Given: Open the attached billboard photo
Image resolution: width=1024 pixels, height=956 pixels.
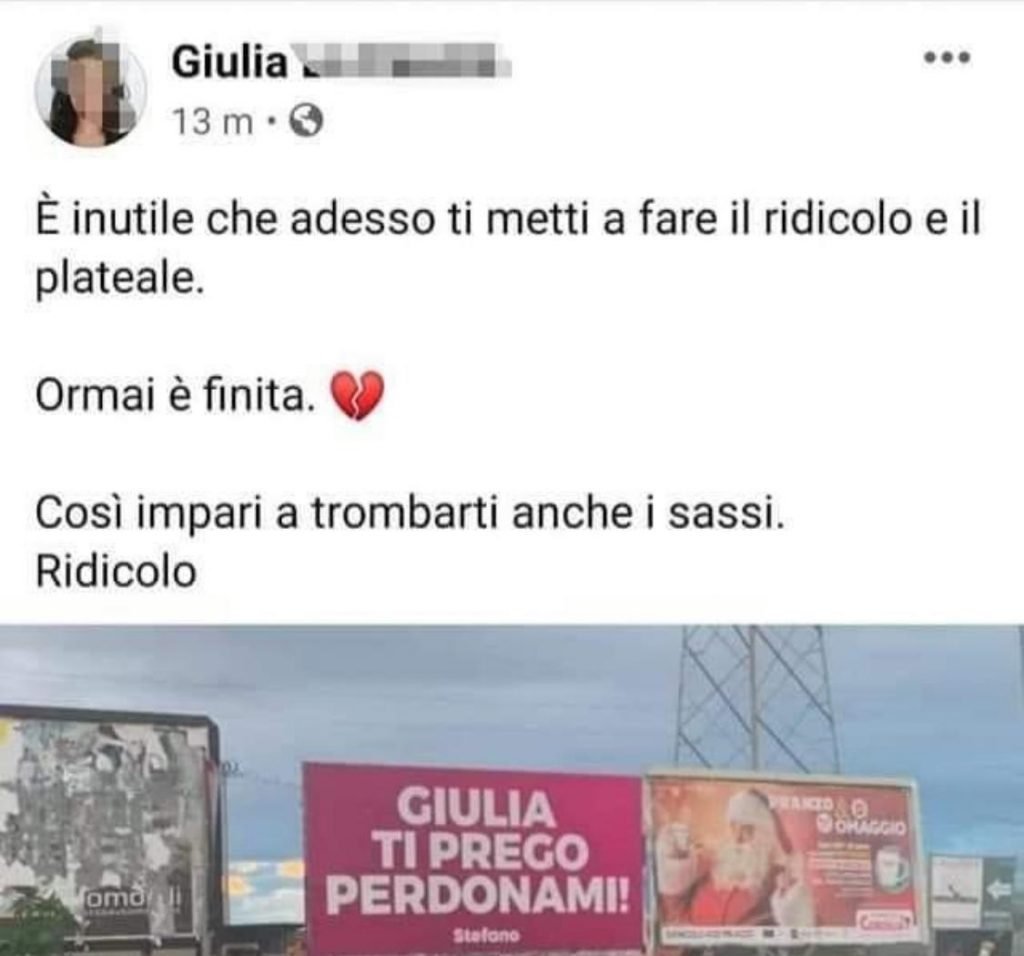Looking at the screenshot, I should [512, 790].
